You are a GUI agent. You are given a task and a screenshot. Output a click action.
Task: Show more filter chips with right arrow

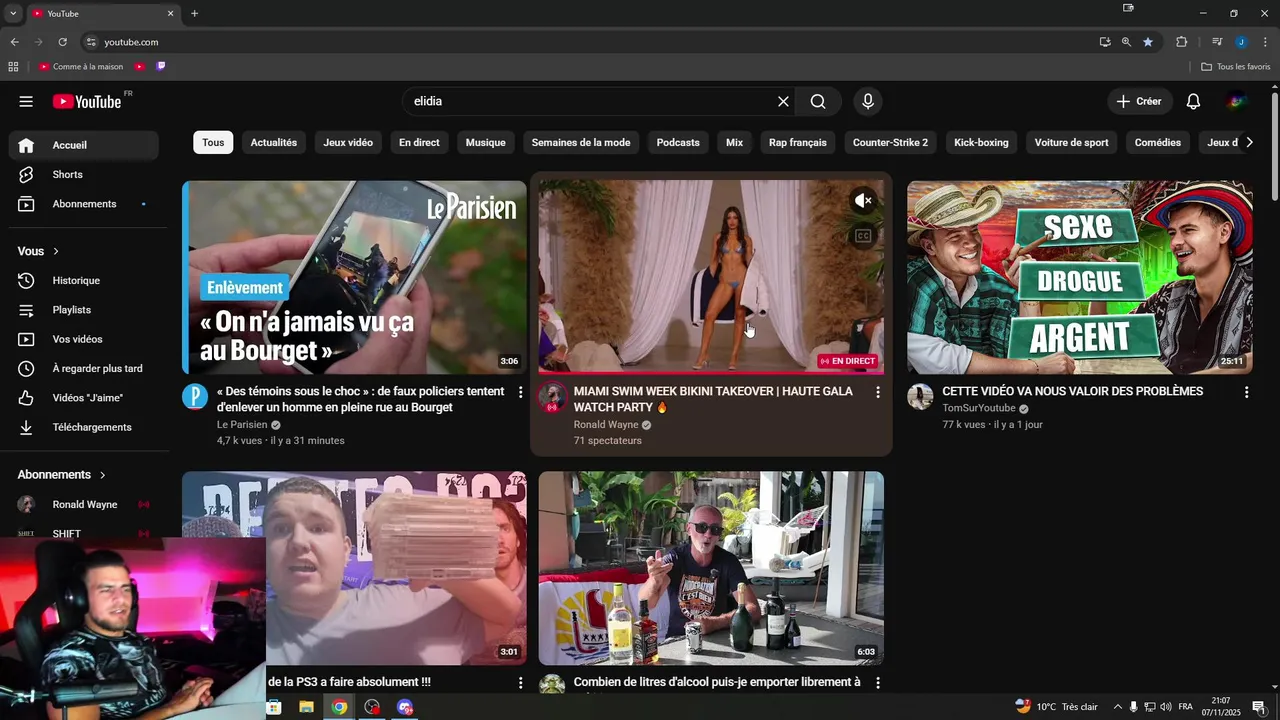tap(1248, 142)
